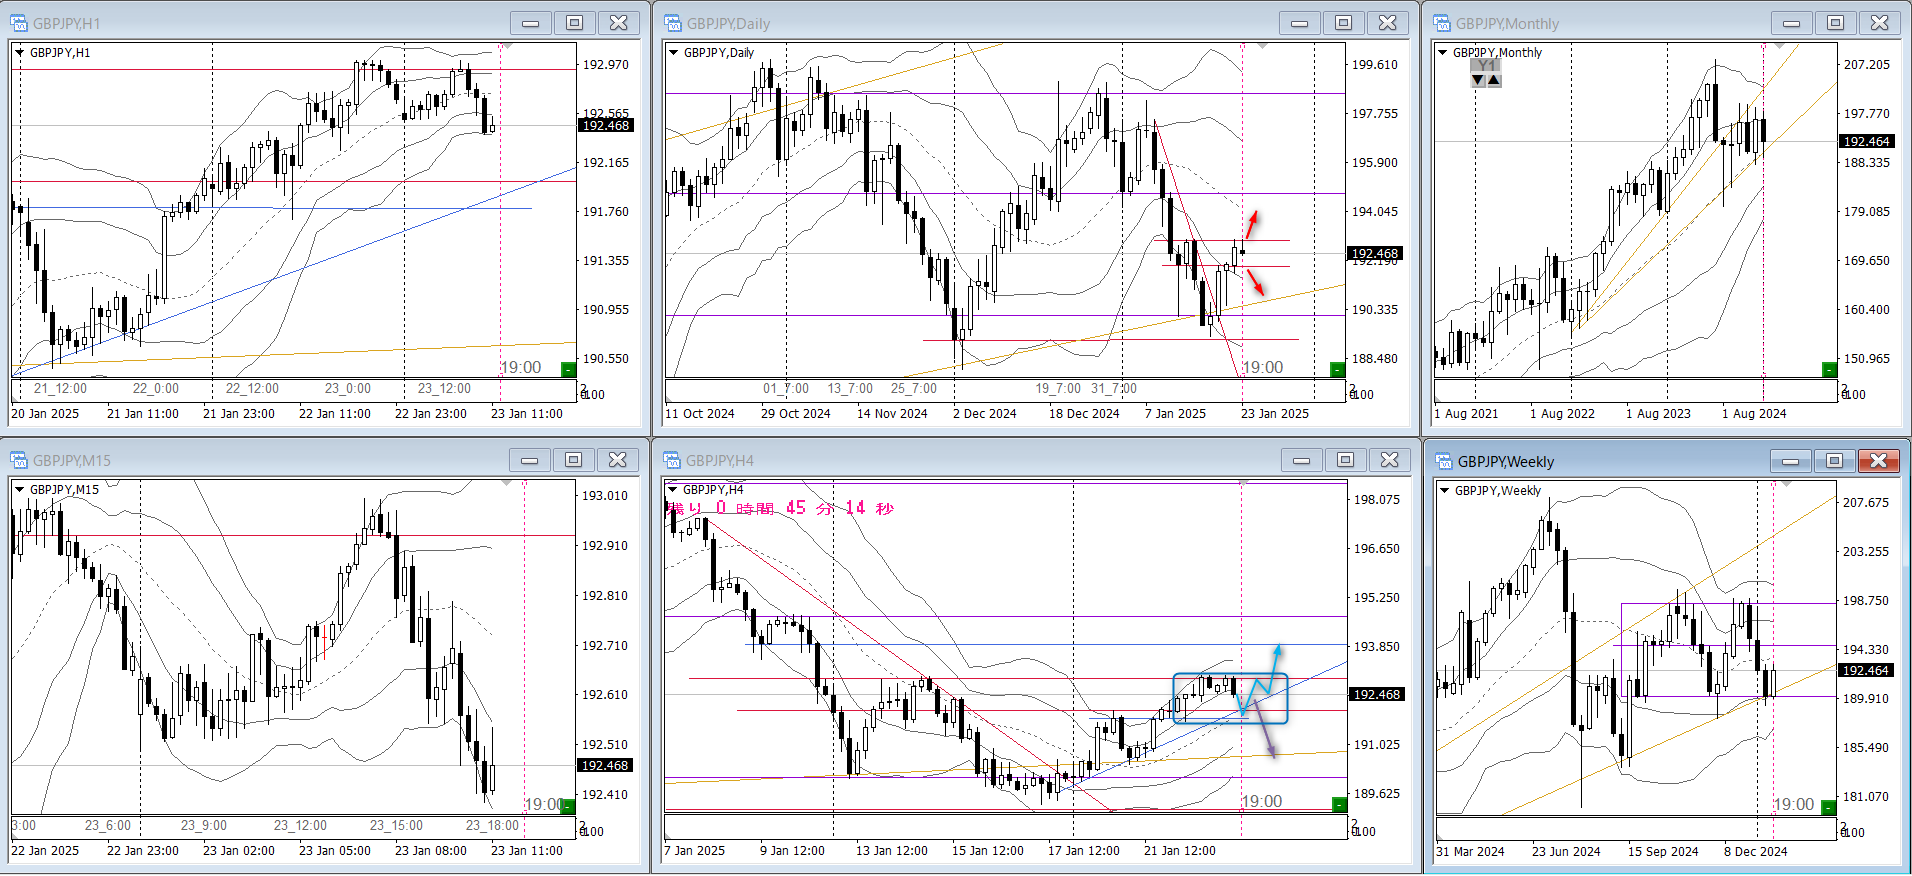Click the 19:00 label in the Daily chart
This screenshot has height=876, width=1912.
click(x=1262, y=367)
